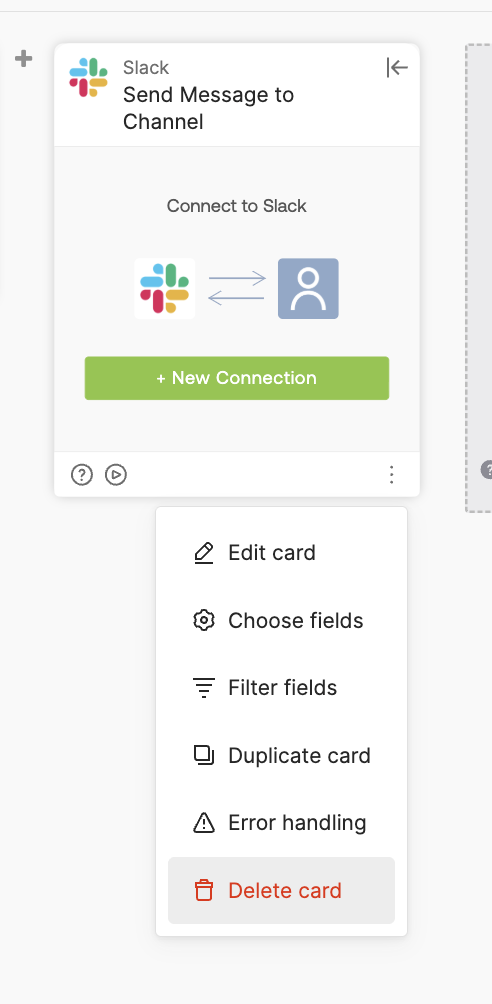492x1004 pixels.
Task: Click the user avatar connection icon
Action: [308, 289]
